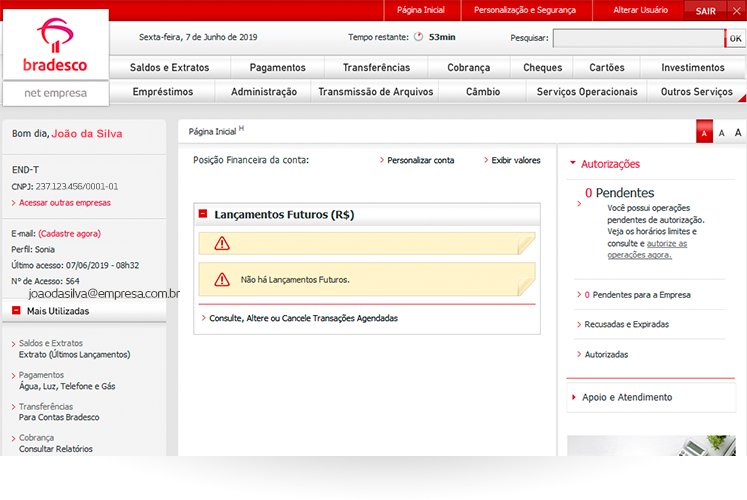Click the warning icon beside 'Não há Lançamentos Futuros'
Viewport: 747px width, 500px height.
tap(222, 280)
